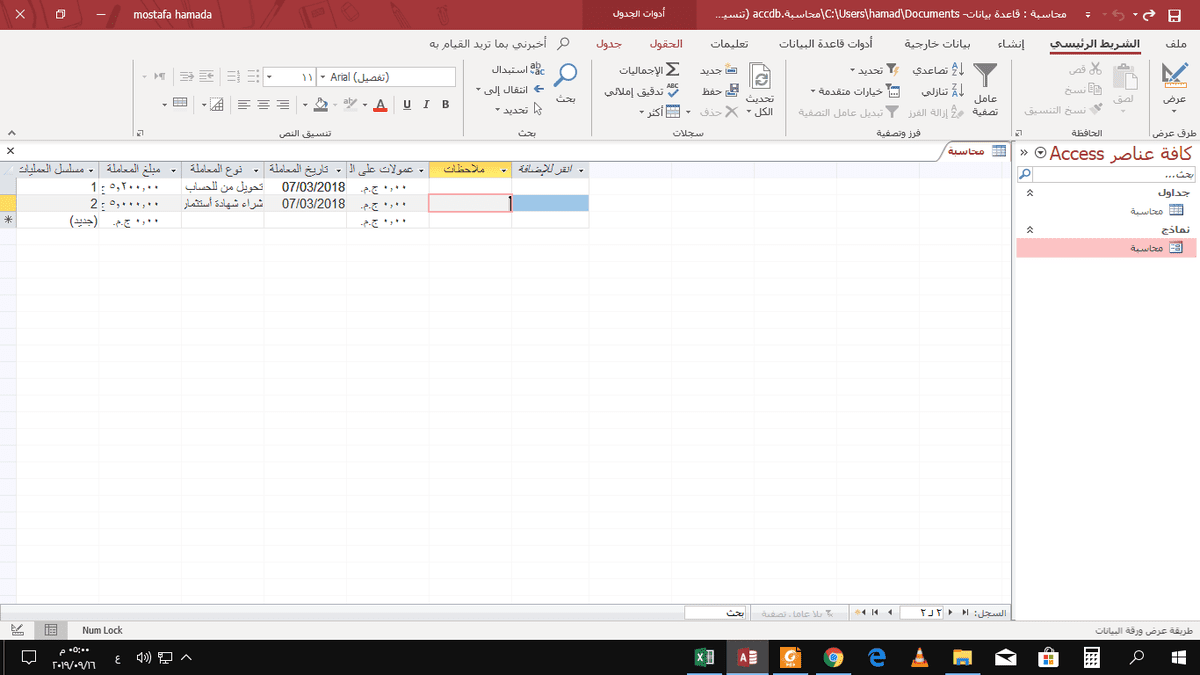Toggle bold text formatting

click(445, 105)
